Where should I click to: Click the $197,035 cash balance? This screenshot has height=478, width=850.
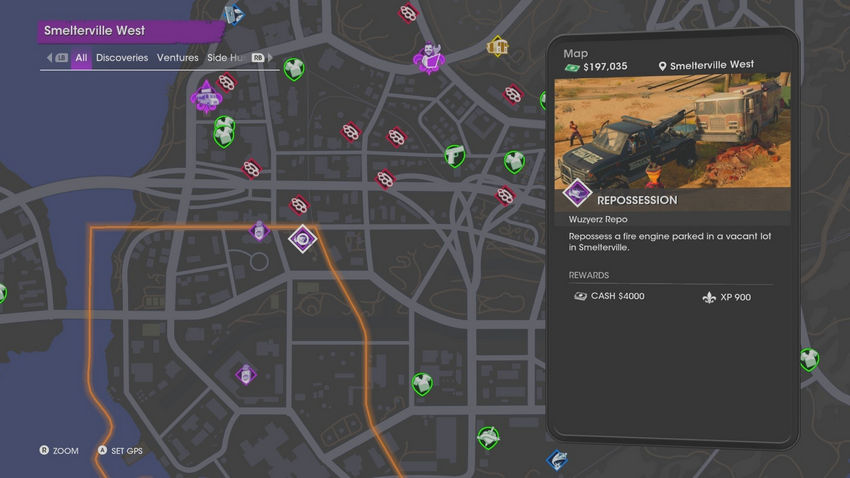pyautogui.click(x=596, y=67)
